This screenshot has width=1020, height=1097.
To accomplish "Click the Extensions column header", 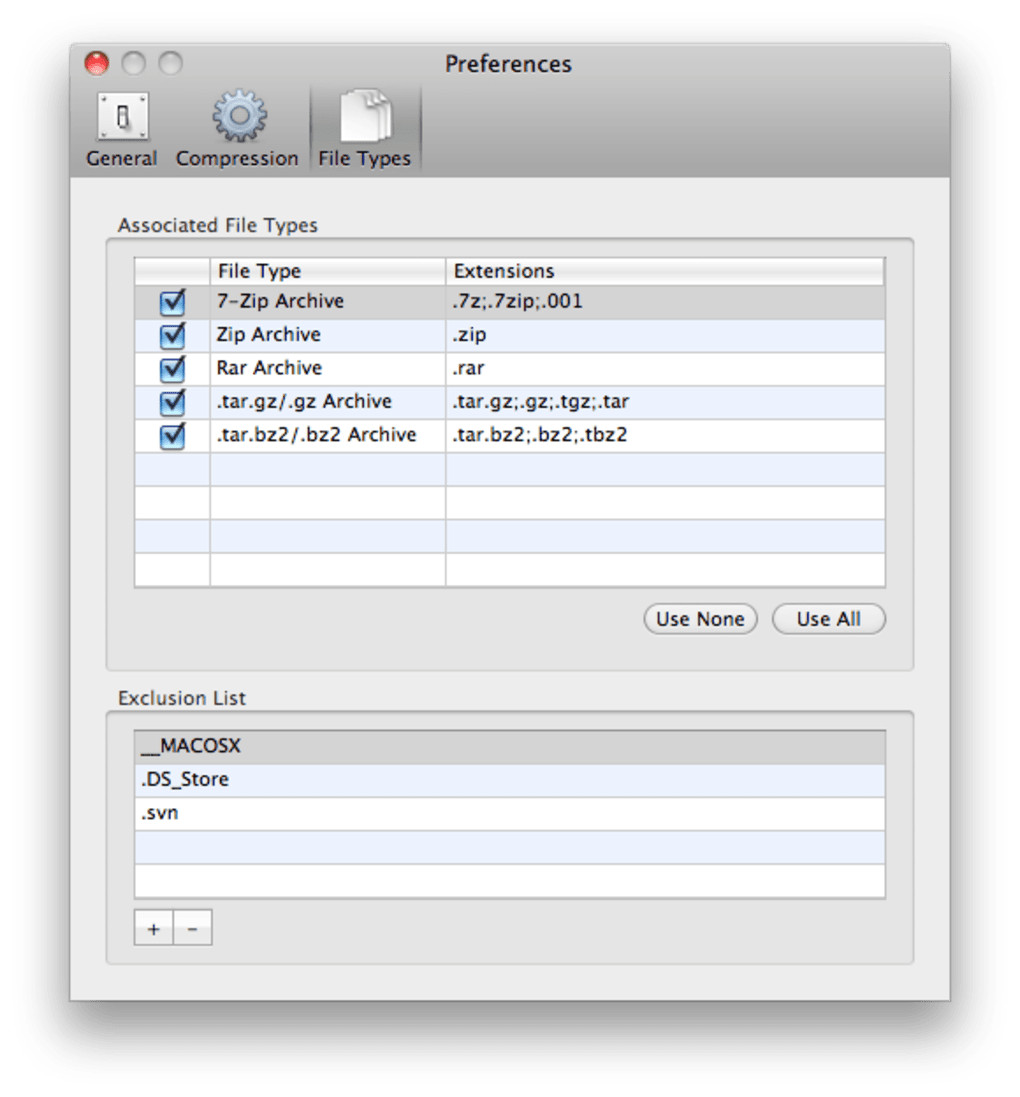I will point(664,271).
